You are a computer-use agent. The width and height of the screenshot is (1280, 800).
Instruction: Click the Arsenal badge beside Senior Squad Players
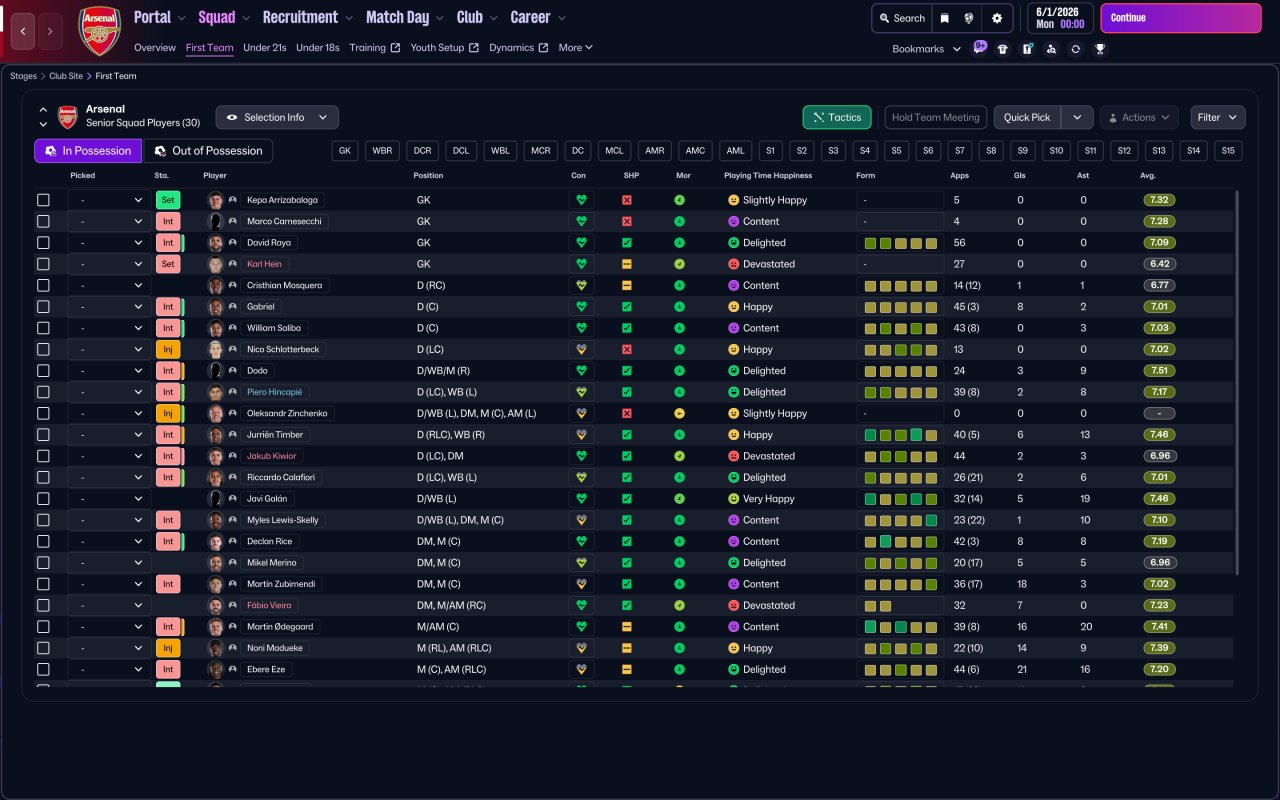68,117
